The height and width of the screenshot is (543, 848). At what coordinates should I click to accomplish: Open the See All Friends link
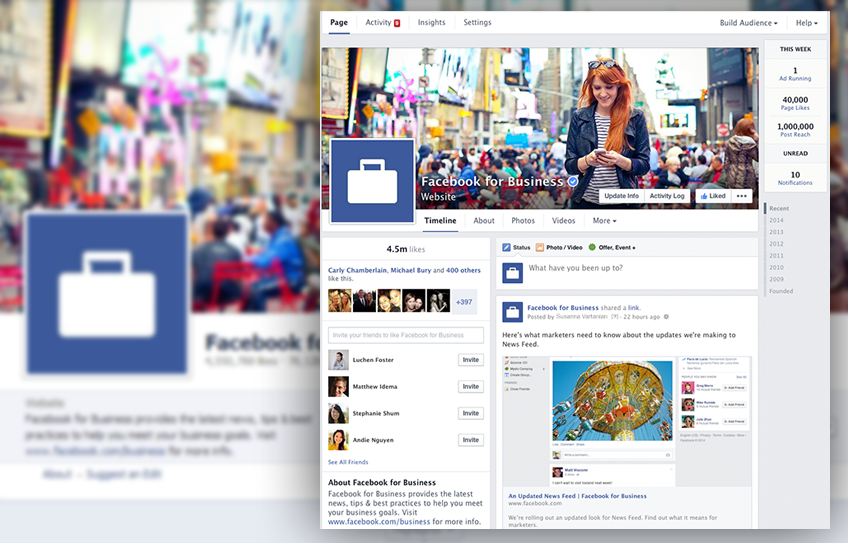point(348,462)
